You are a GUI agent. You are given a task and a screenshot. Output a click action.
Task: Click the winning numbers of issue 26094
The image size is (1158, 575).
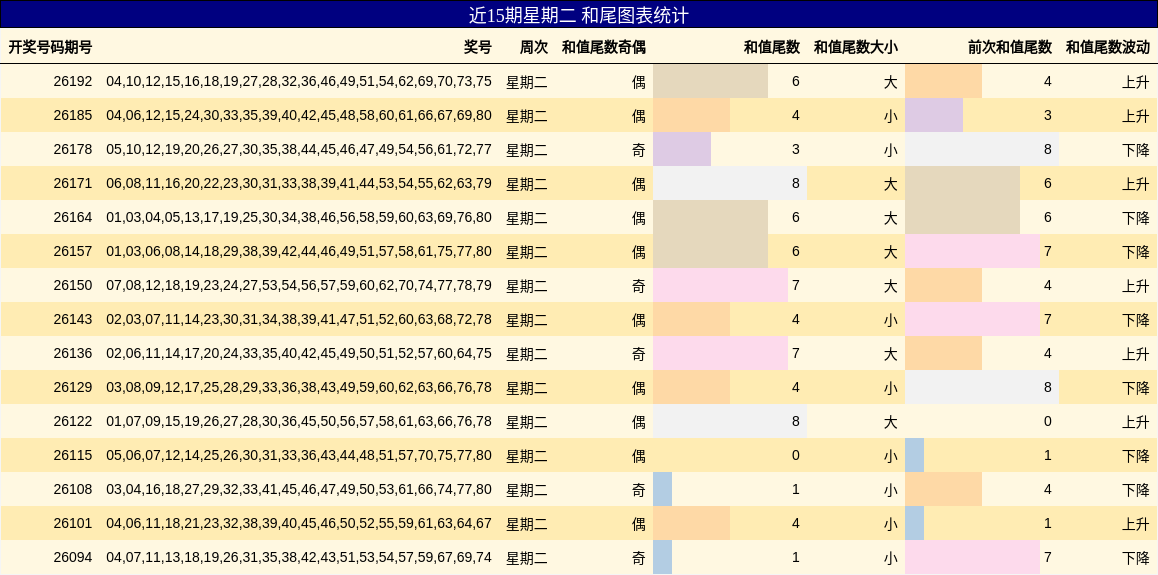(299, 557)
